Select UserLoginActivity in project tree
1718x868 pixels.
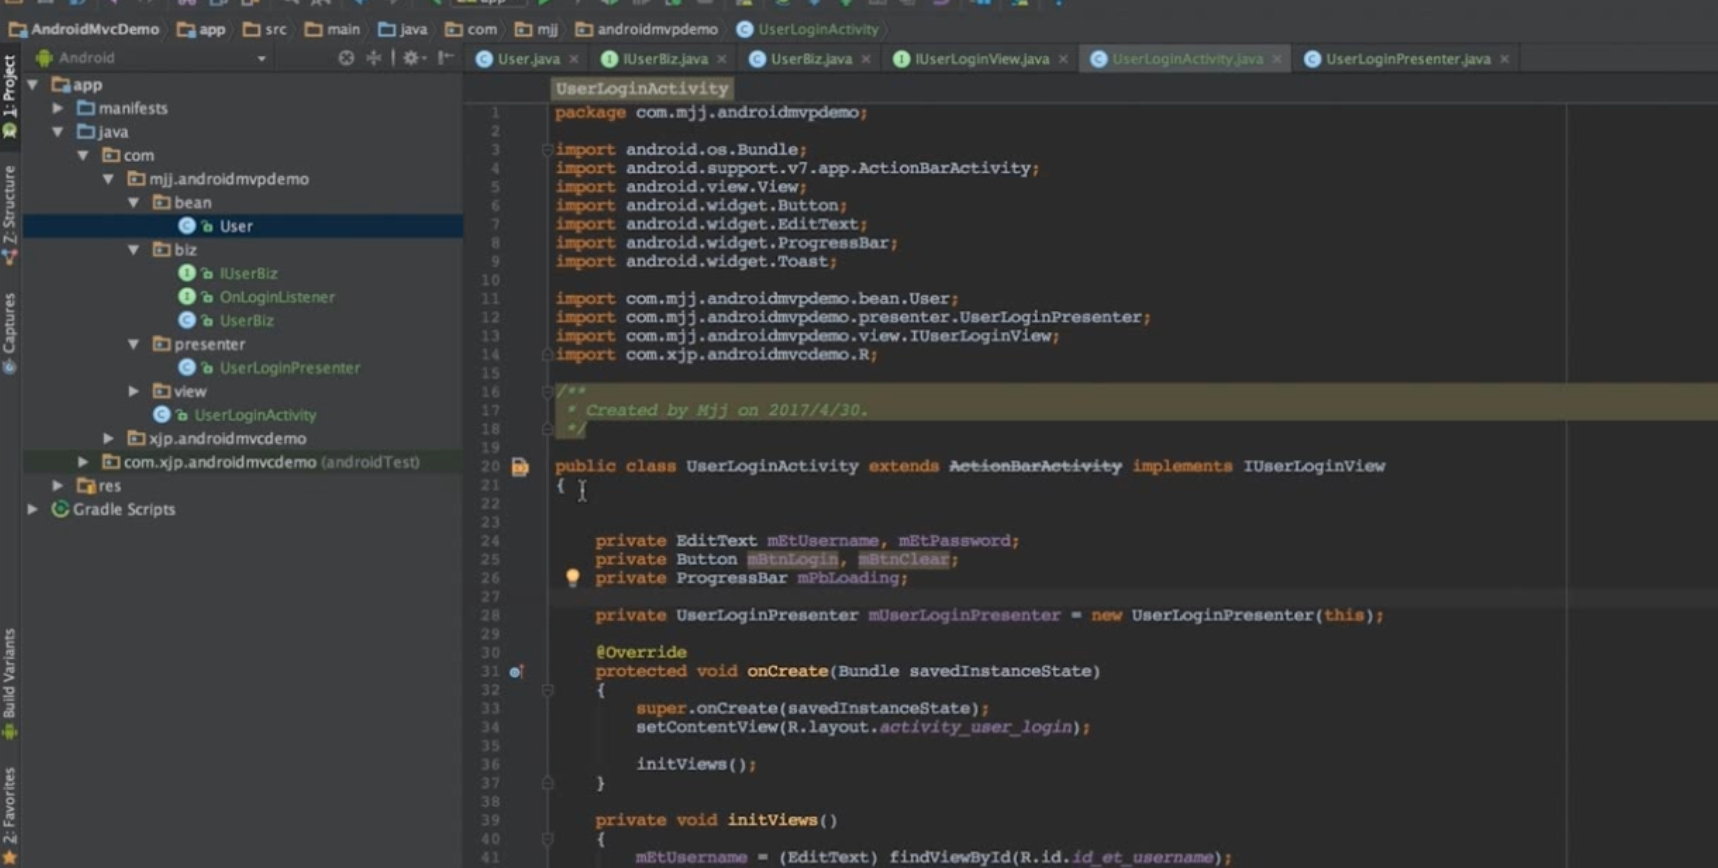point(255,415)
